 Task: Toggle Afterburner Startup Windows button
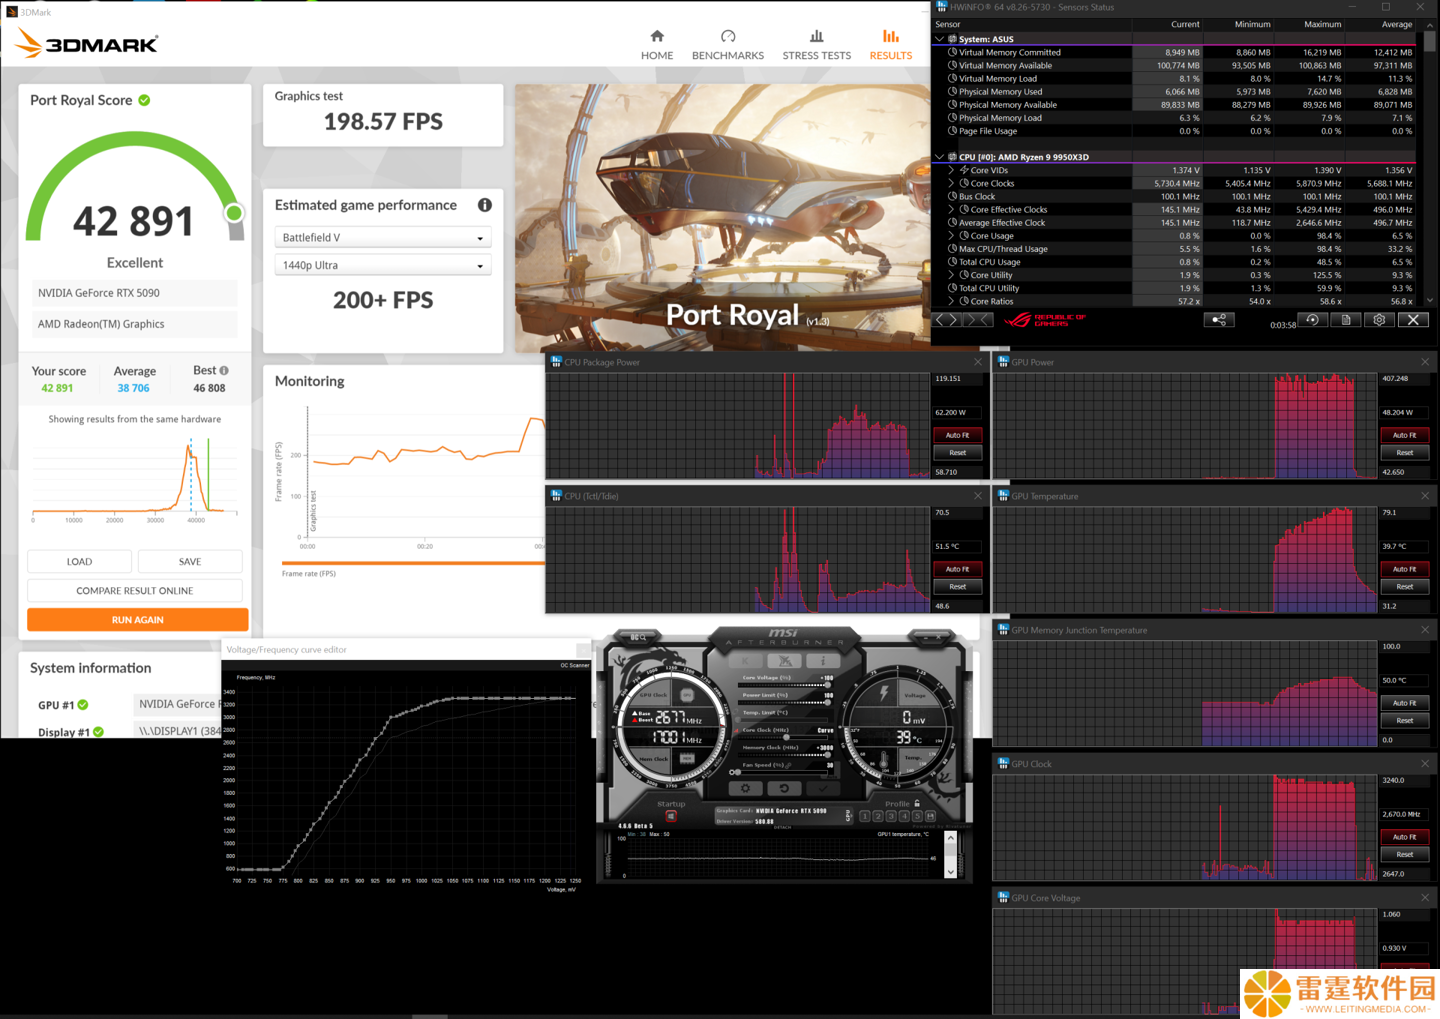coord(671,816)
